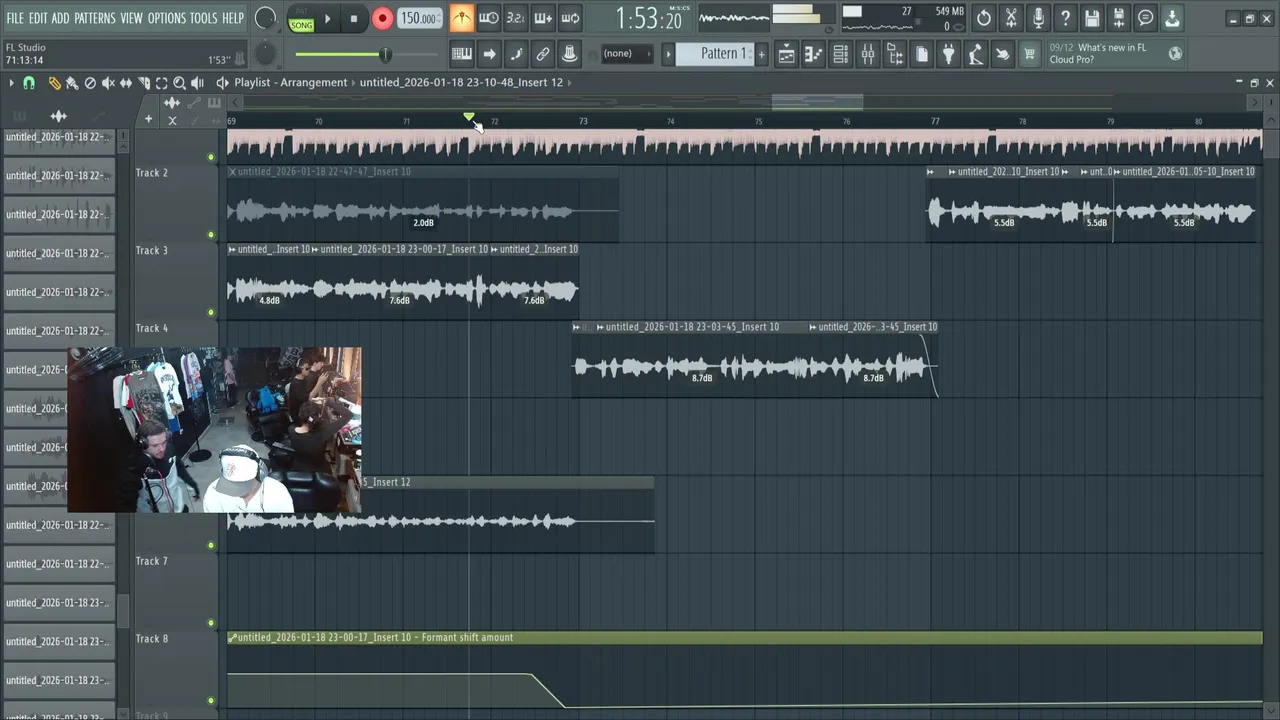The width and height of the screenshot is (1280, 720).
Task: Select the Delete tool in Playlist toolbar
Action: pyautogui.click(x=90, y=83)
